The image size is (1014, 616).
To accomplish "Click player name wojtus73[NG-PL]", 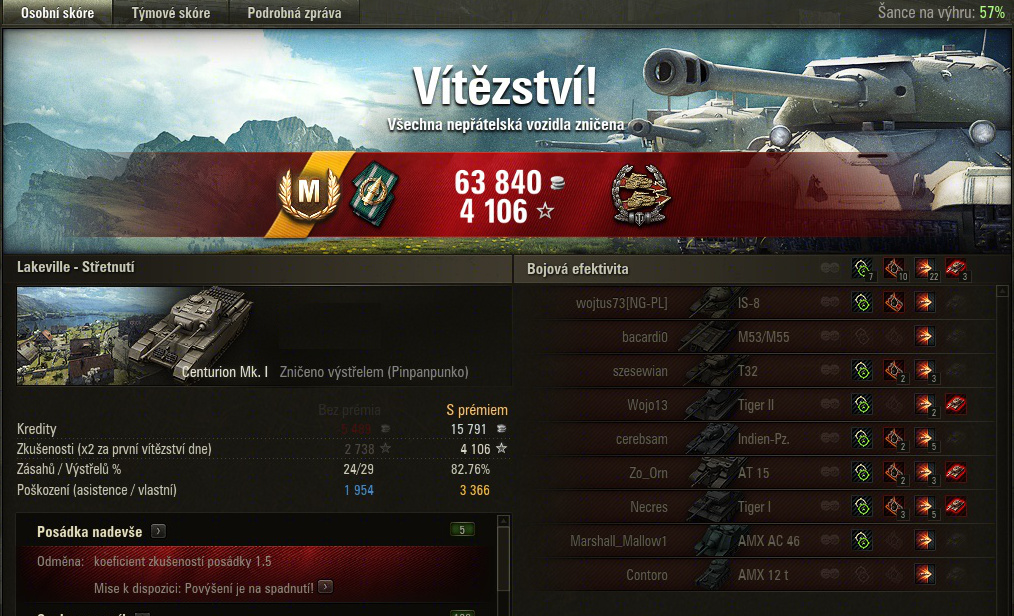I will pyautogui.click(x=621, y=303).
